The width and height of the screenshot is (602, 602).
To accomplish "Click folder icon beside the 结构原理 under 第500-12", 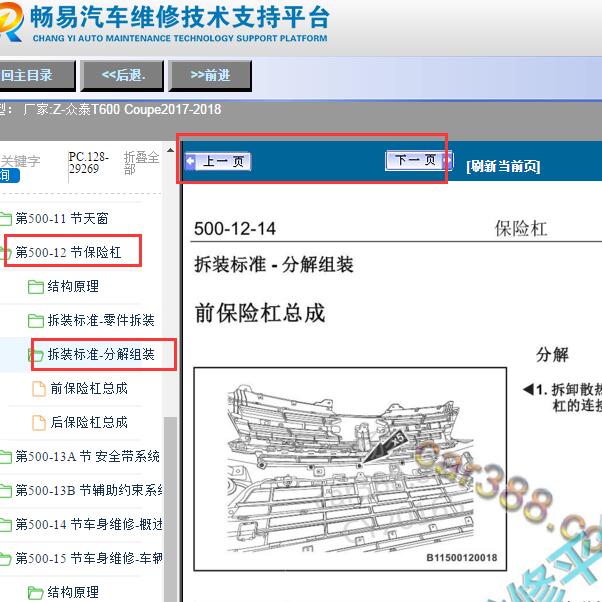I will 36,287.
